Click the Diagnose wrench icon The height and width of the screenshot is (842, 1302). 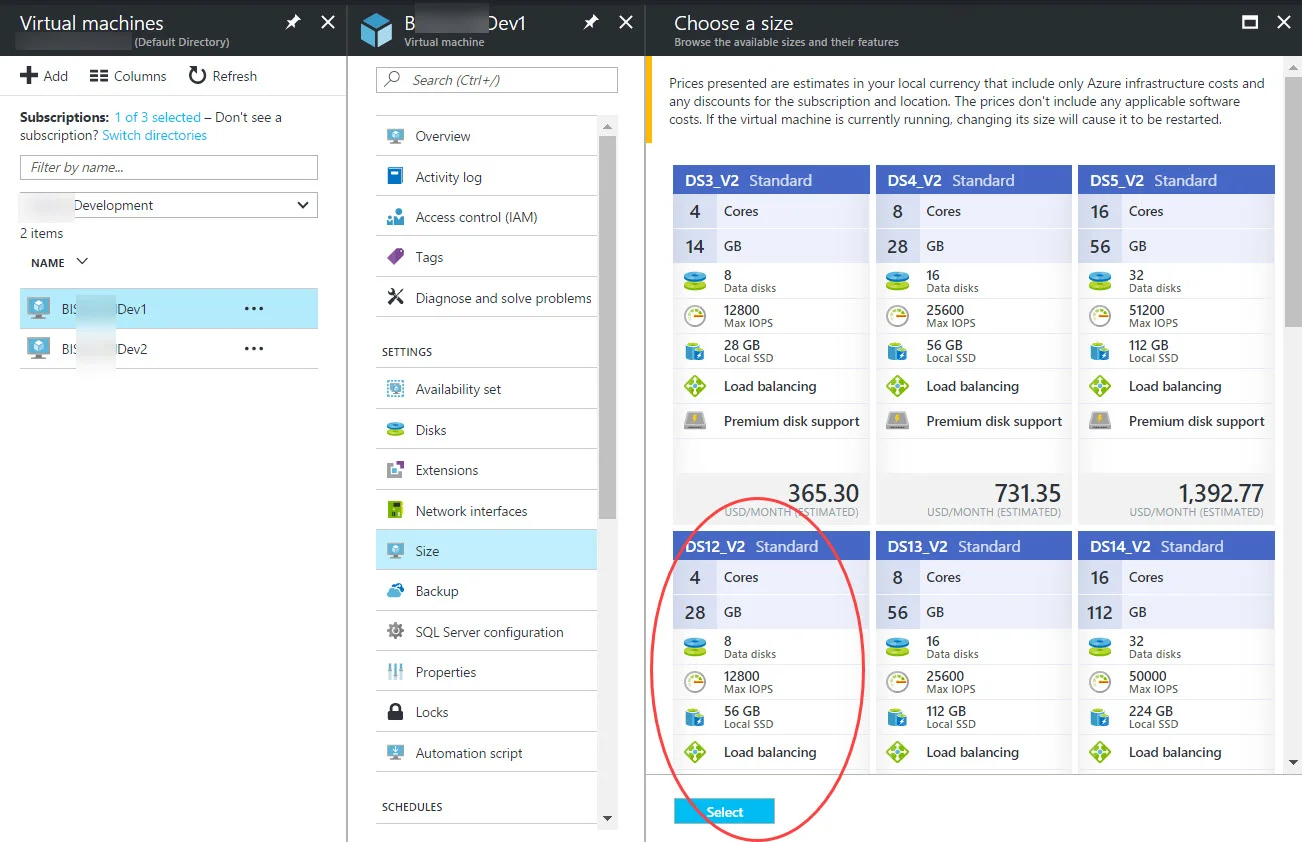(x=396, y=298)
